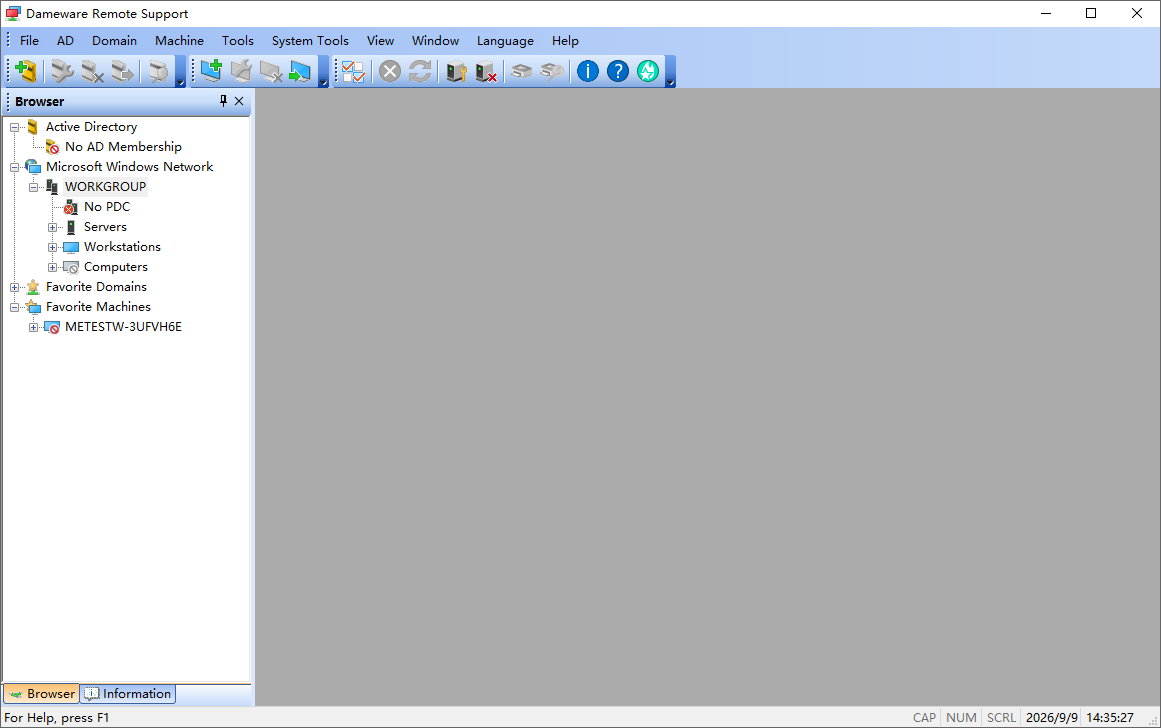1161x728 pixels.
Task: Open the File menu
Action: [30, 41]
